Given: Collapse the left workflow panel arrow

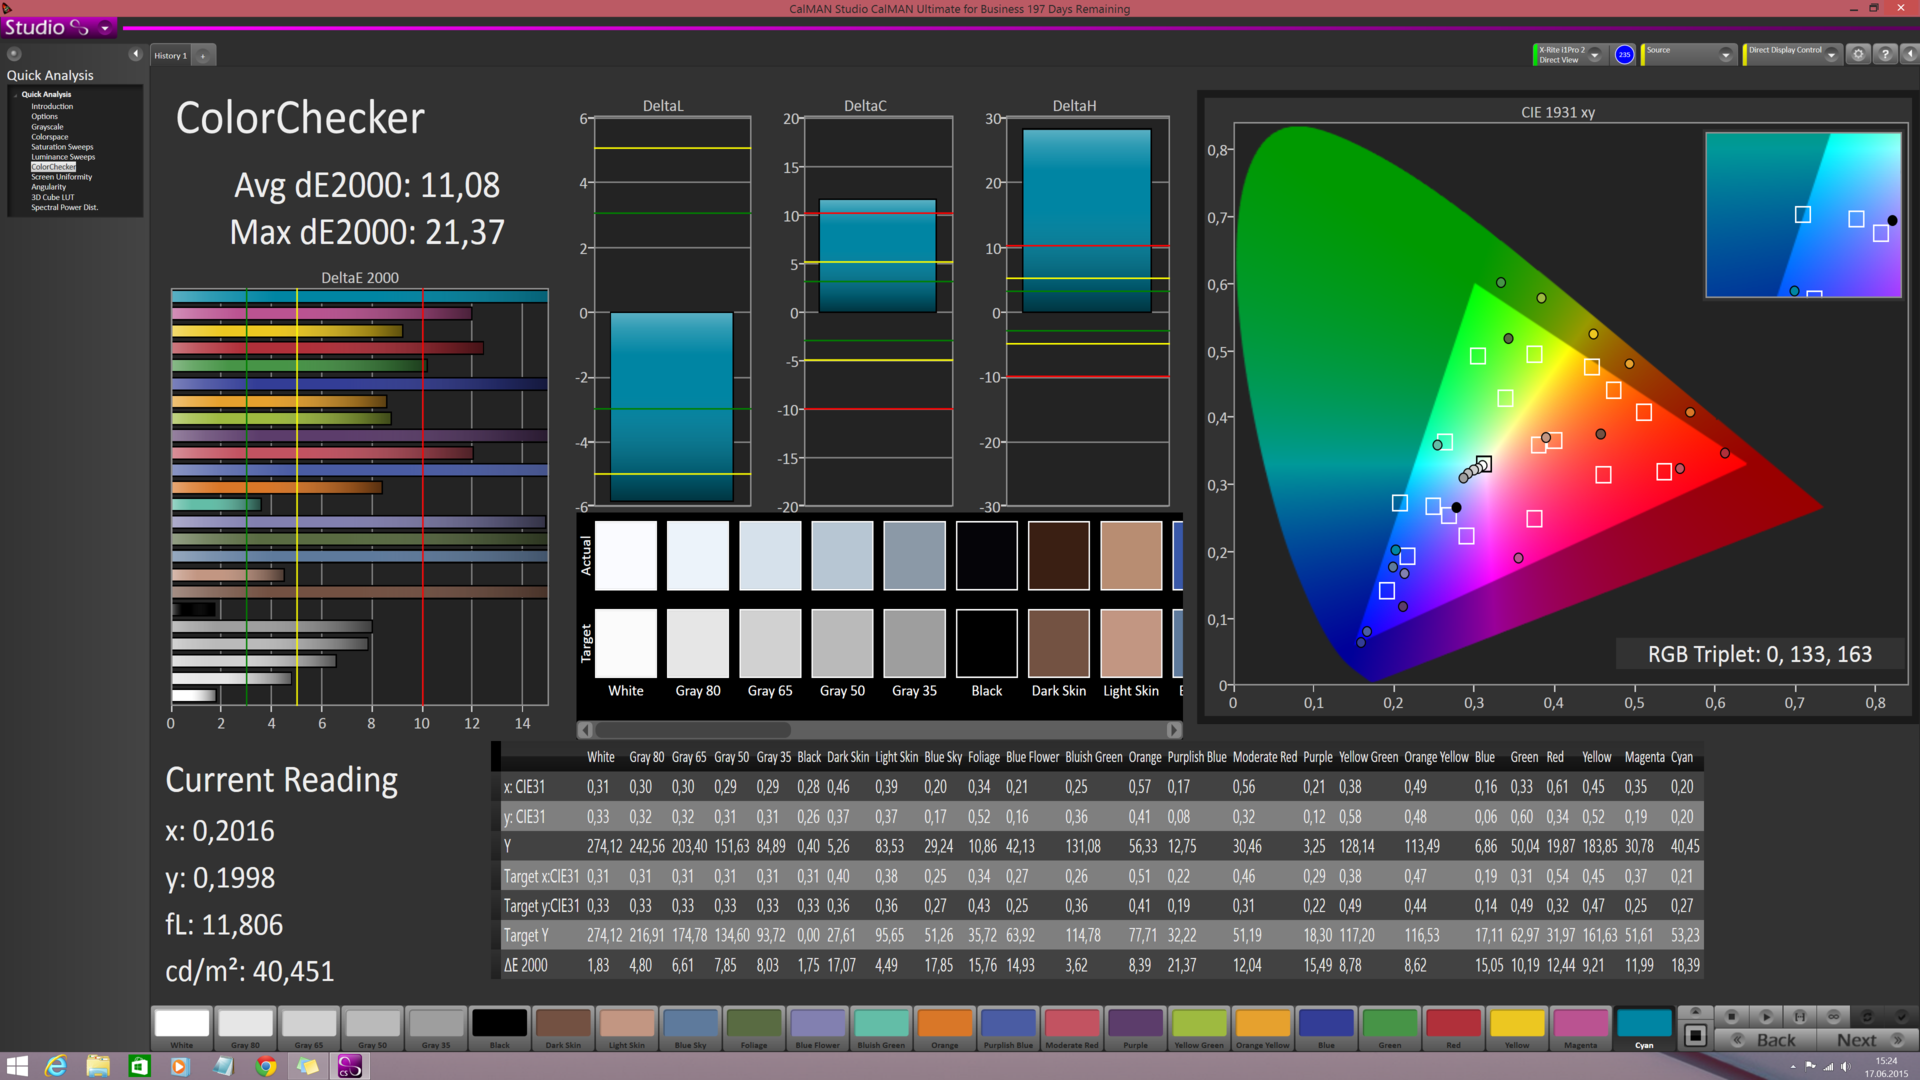Looking at the screenshot, I should [135, 54].
